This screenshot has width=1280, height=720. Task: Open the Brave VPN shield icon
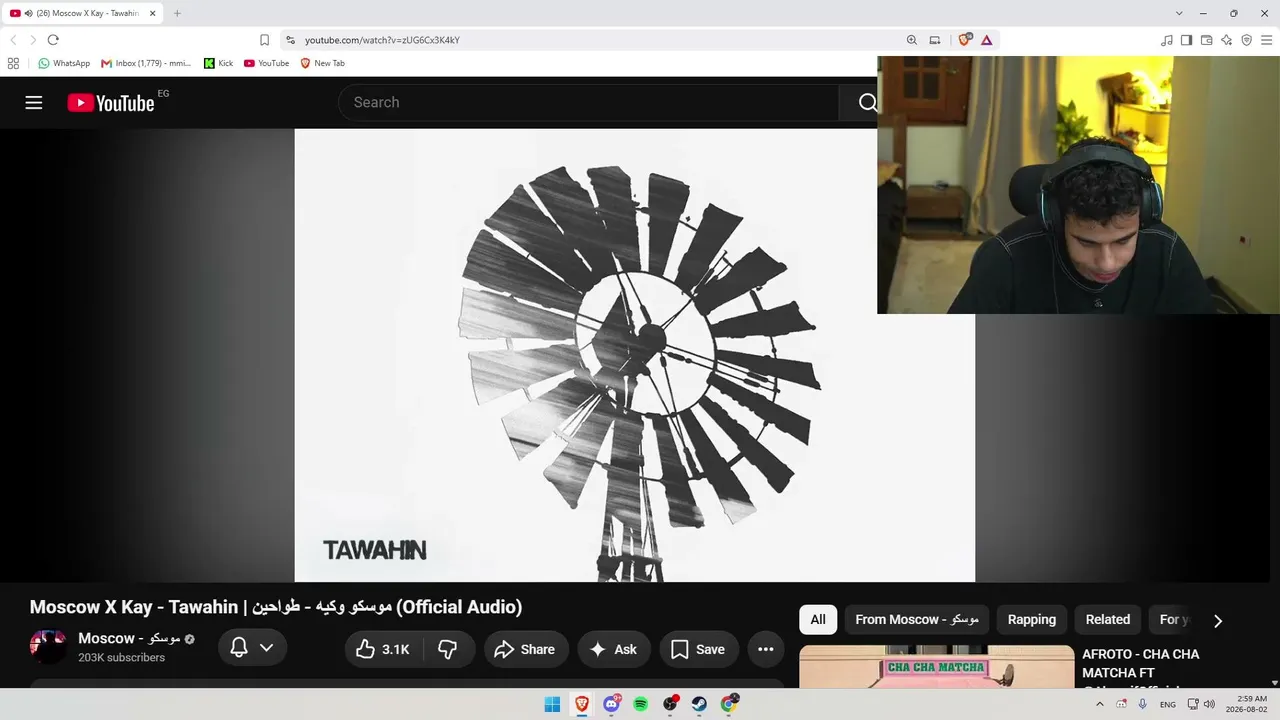point(1247,40)
